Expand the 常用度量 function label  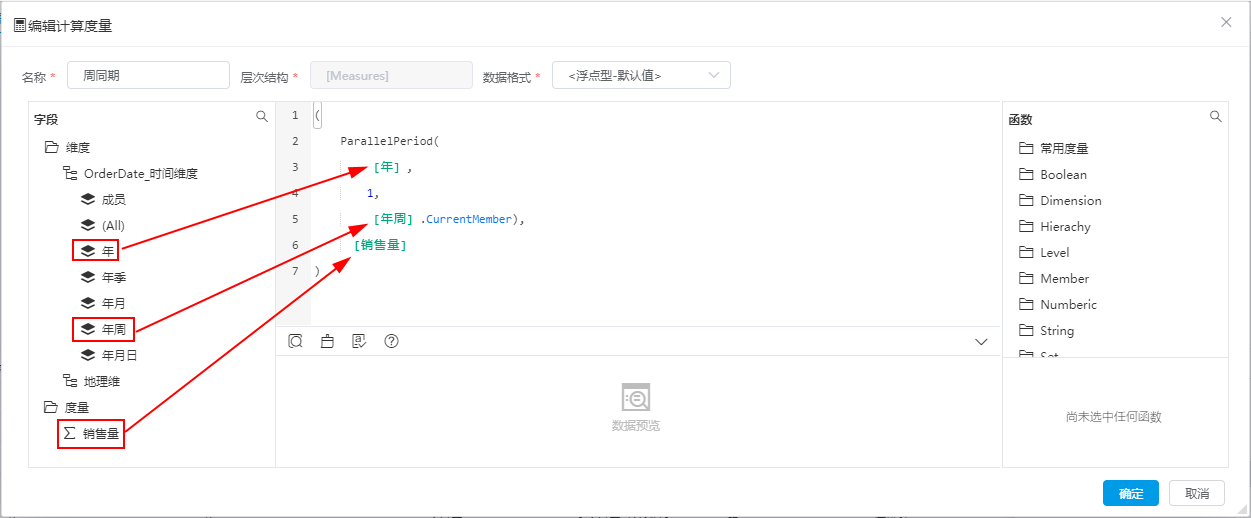[1064, 148]
